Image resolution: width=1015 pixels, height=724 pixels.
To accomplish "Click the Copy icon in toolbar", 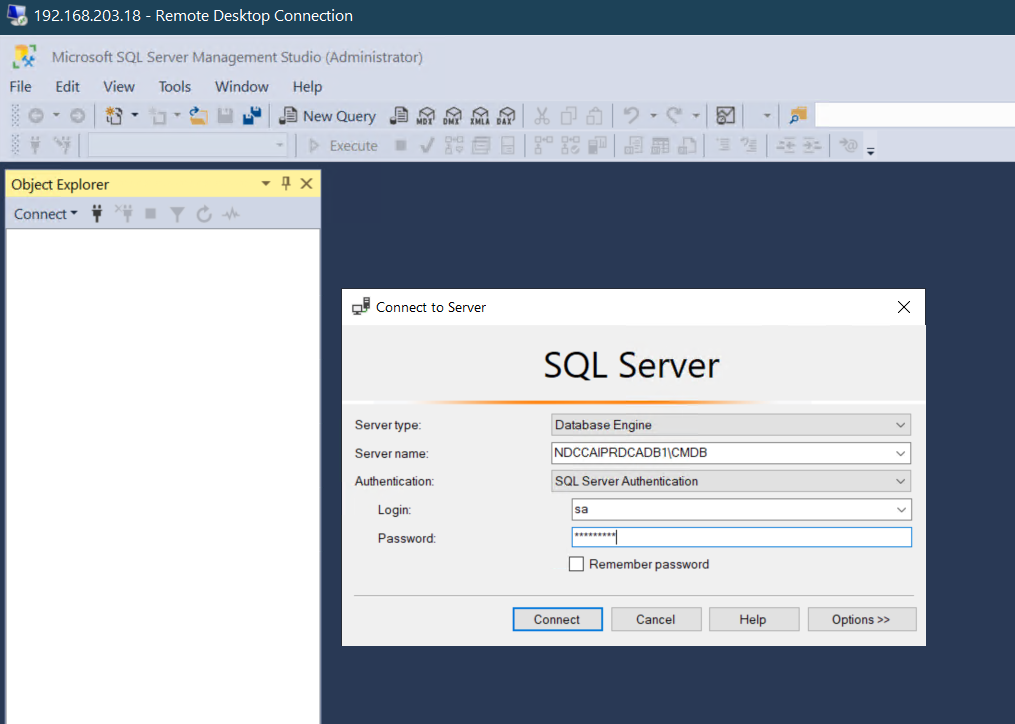I will 568,116.
